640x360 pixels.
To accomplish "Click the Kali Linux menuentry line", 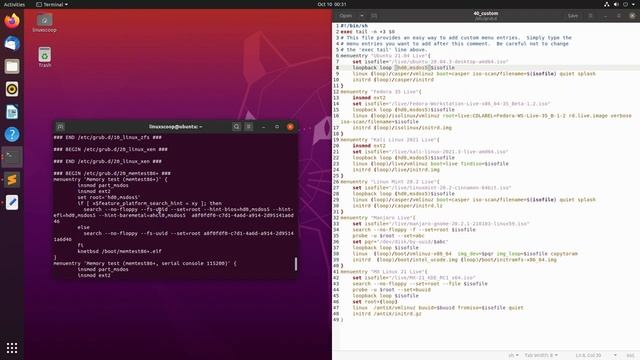I will (x=390, y=140).
